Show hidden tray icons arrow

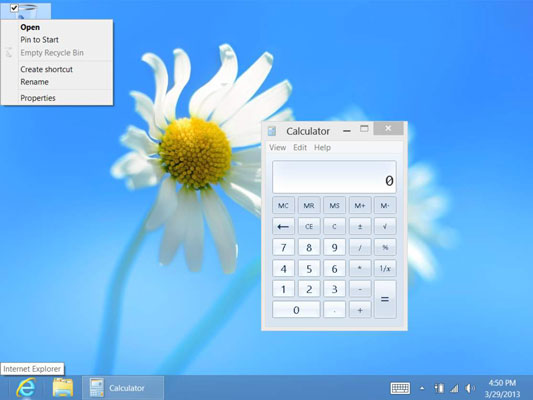422,388
